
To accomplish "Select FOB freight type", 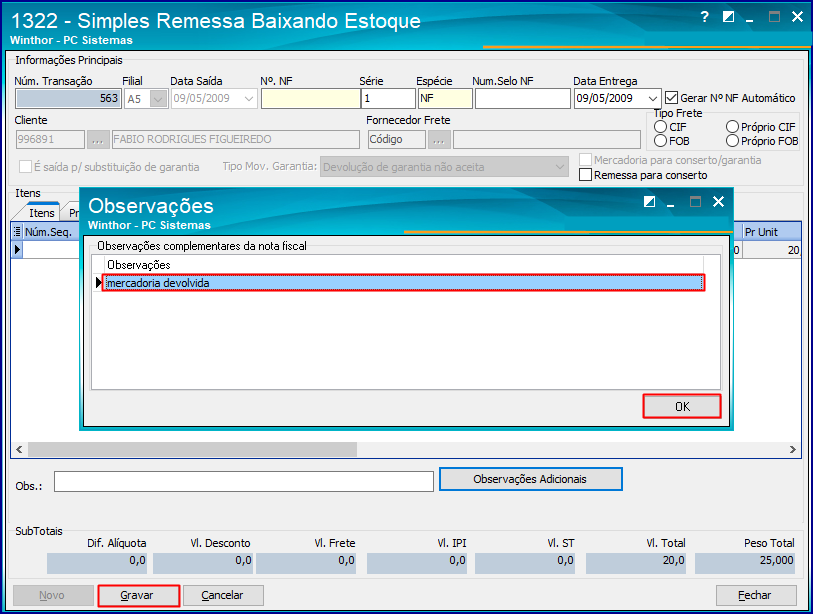I will coord(660,141).
